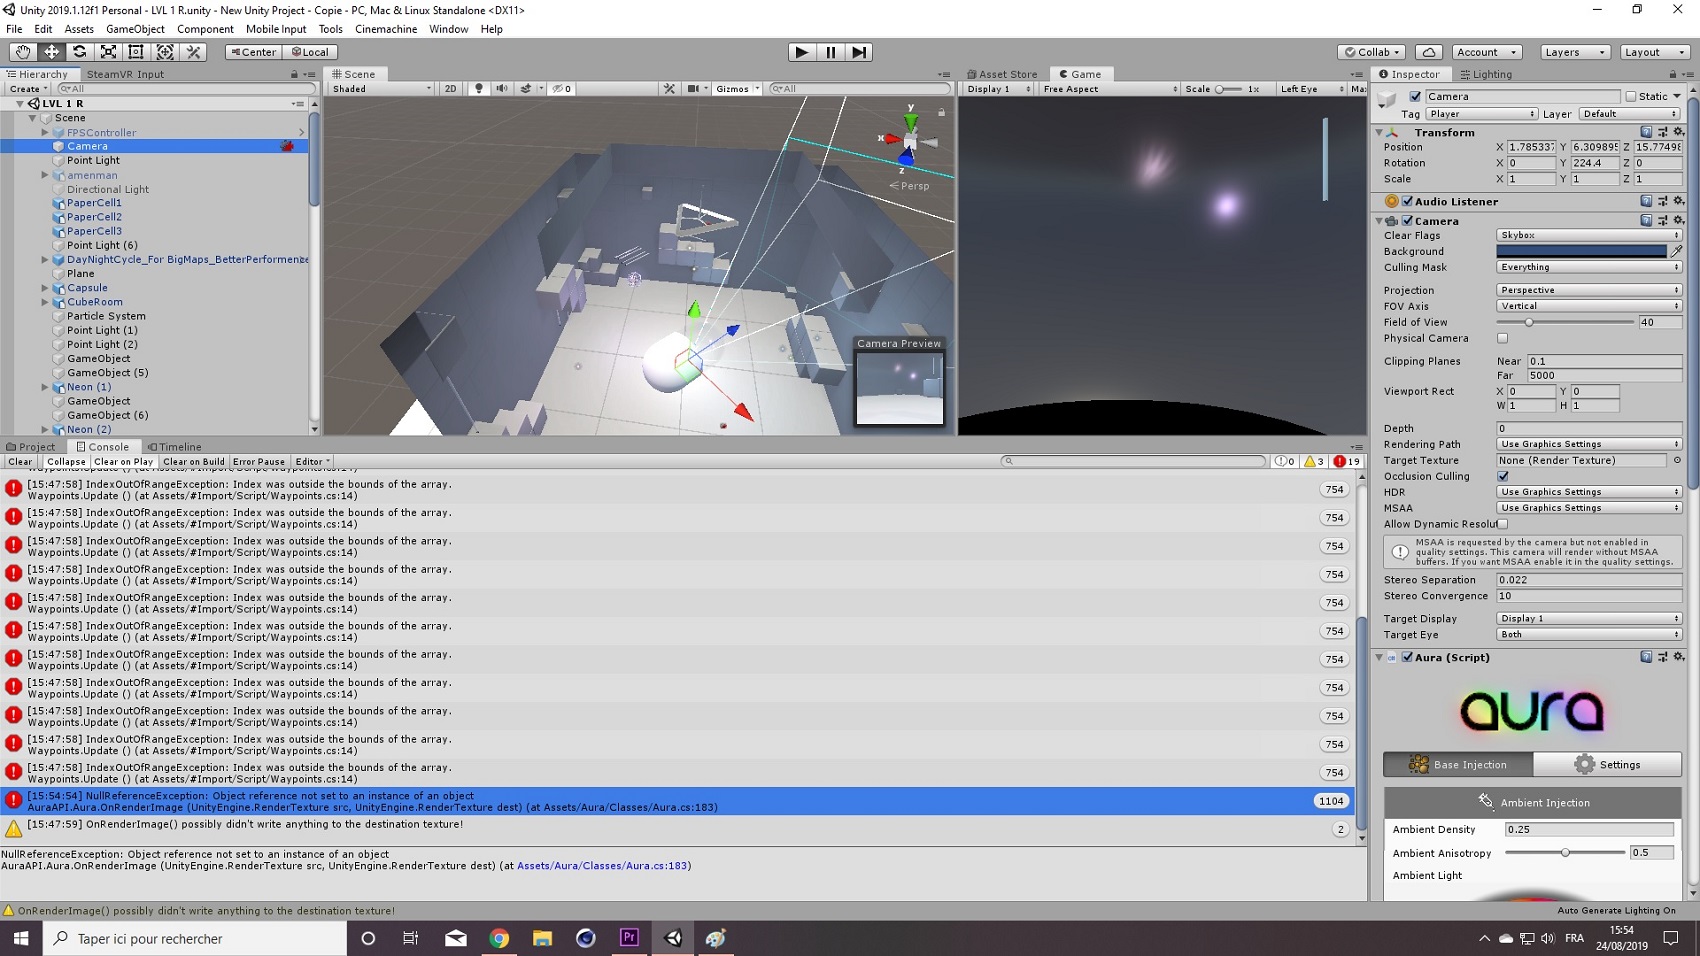Select the Hand tool
The image size is (1700, 956).
22,52
